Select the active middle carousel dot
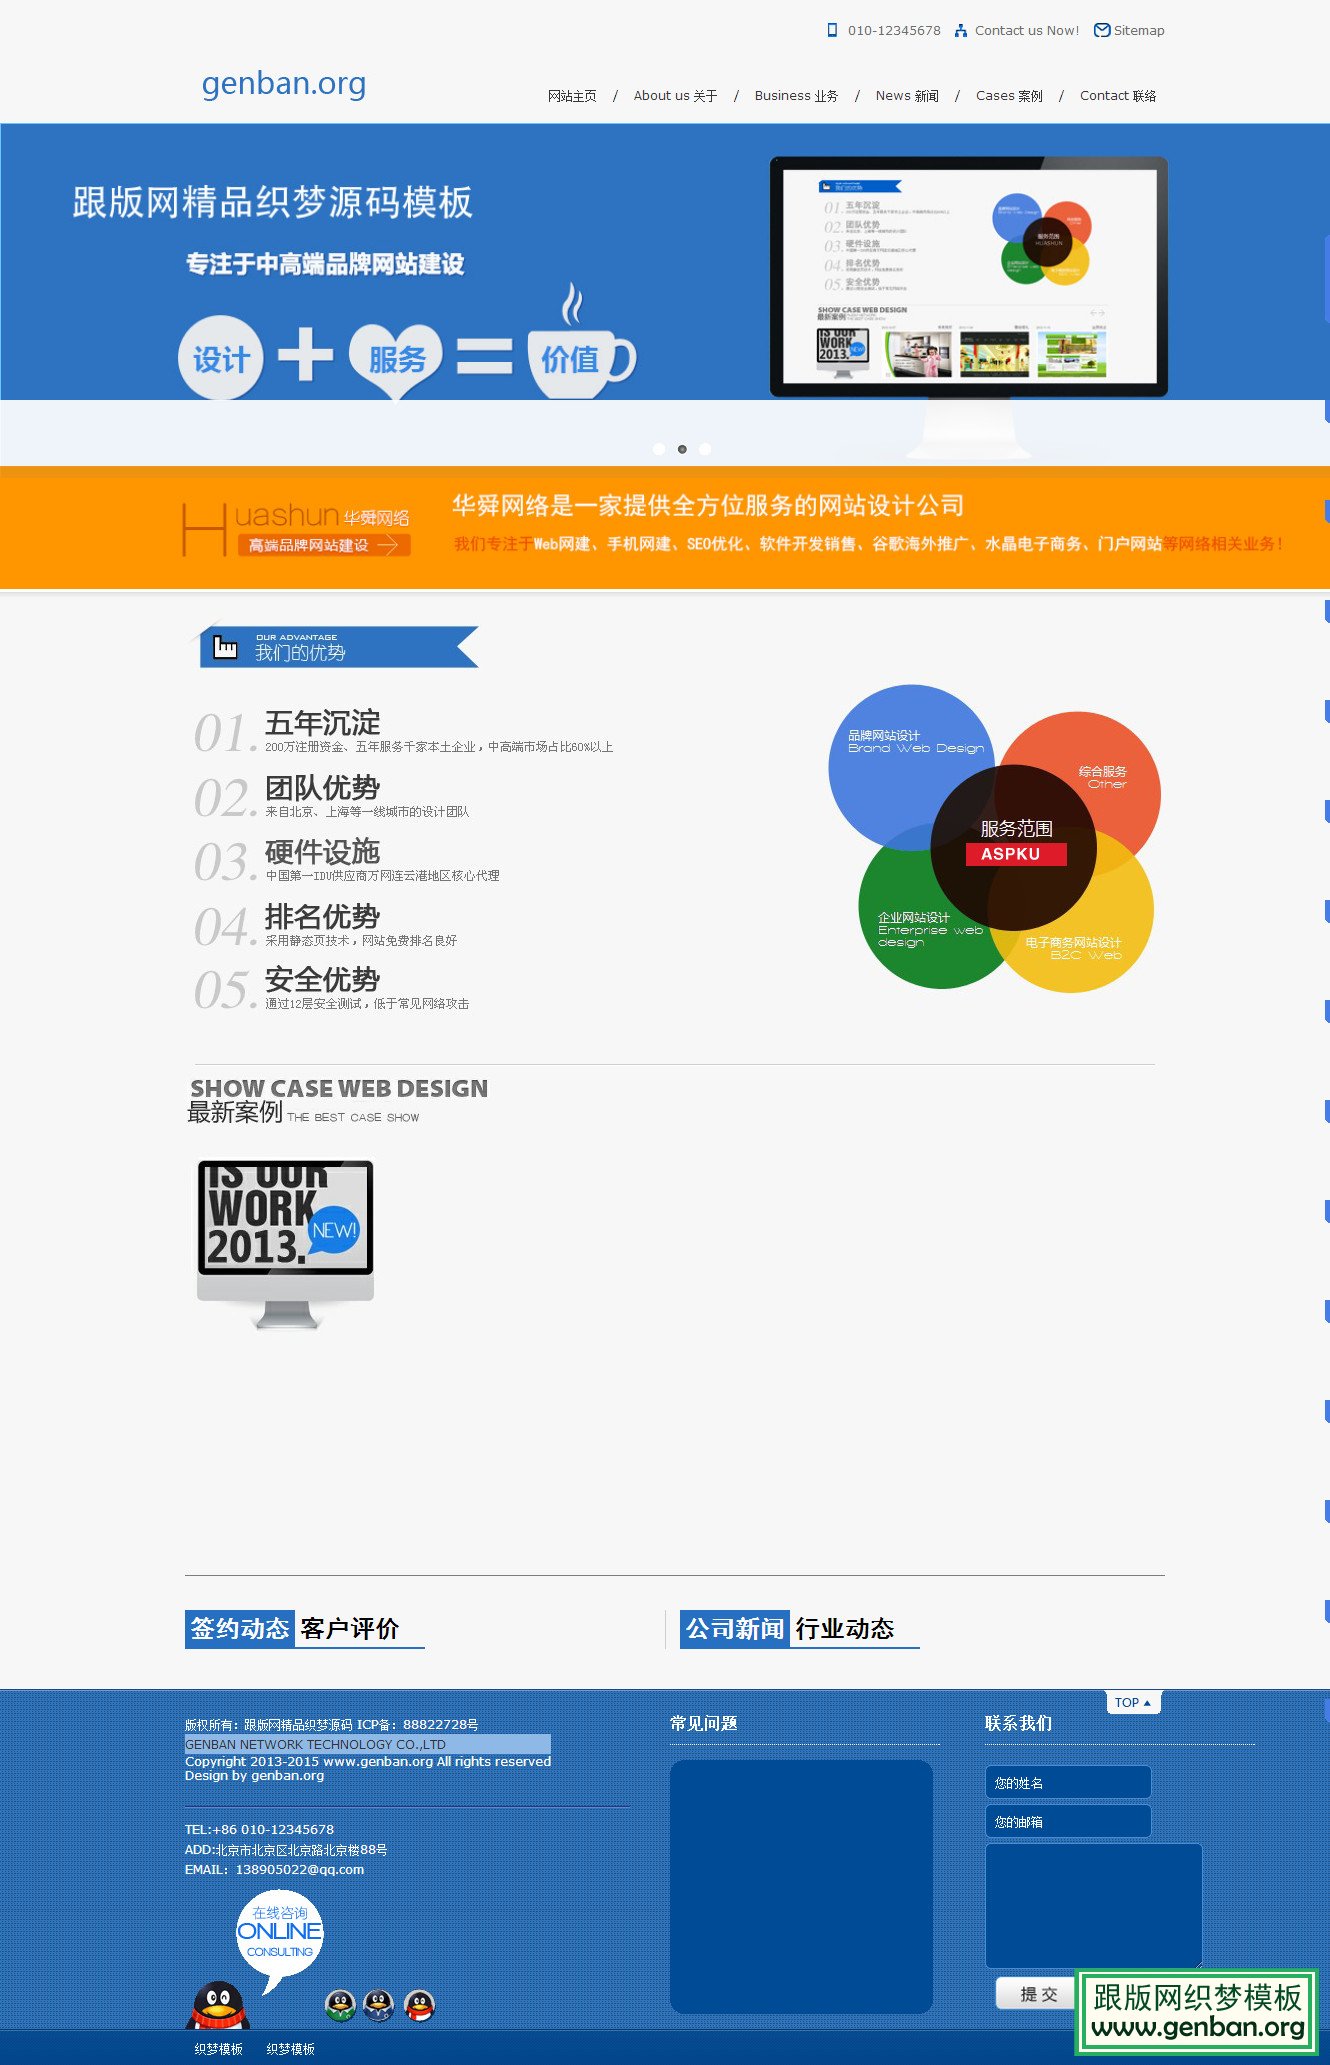Image resolution: width=1330 pixels, height=2065 pixels. pyautogui.click(x=682, y=449)
